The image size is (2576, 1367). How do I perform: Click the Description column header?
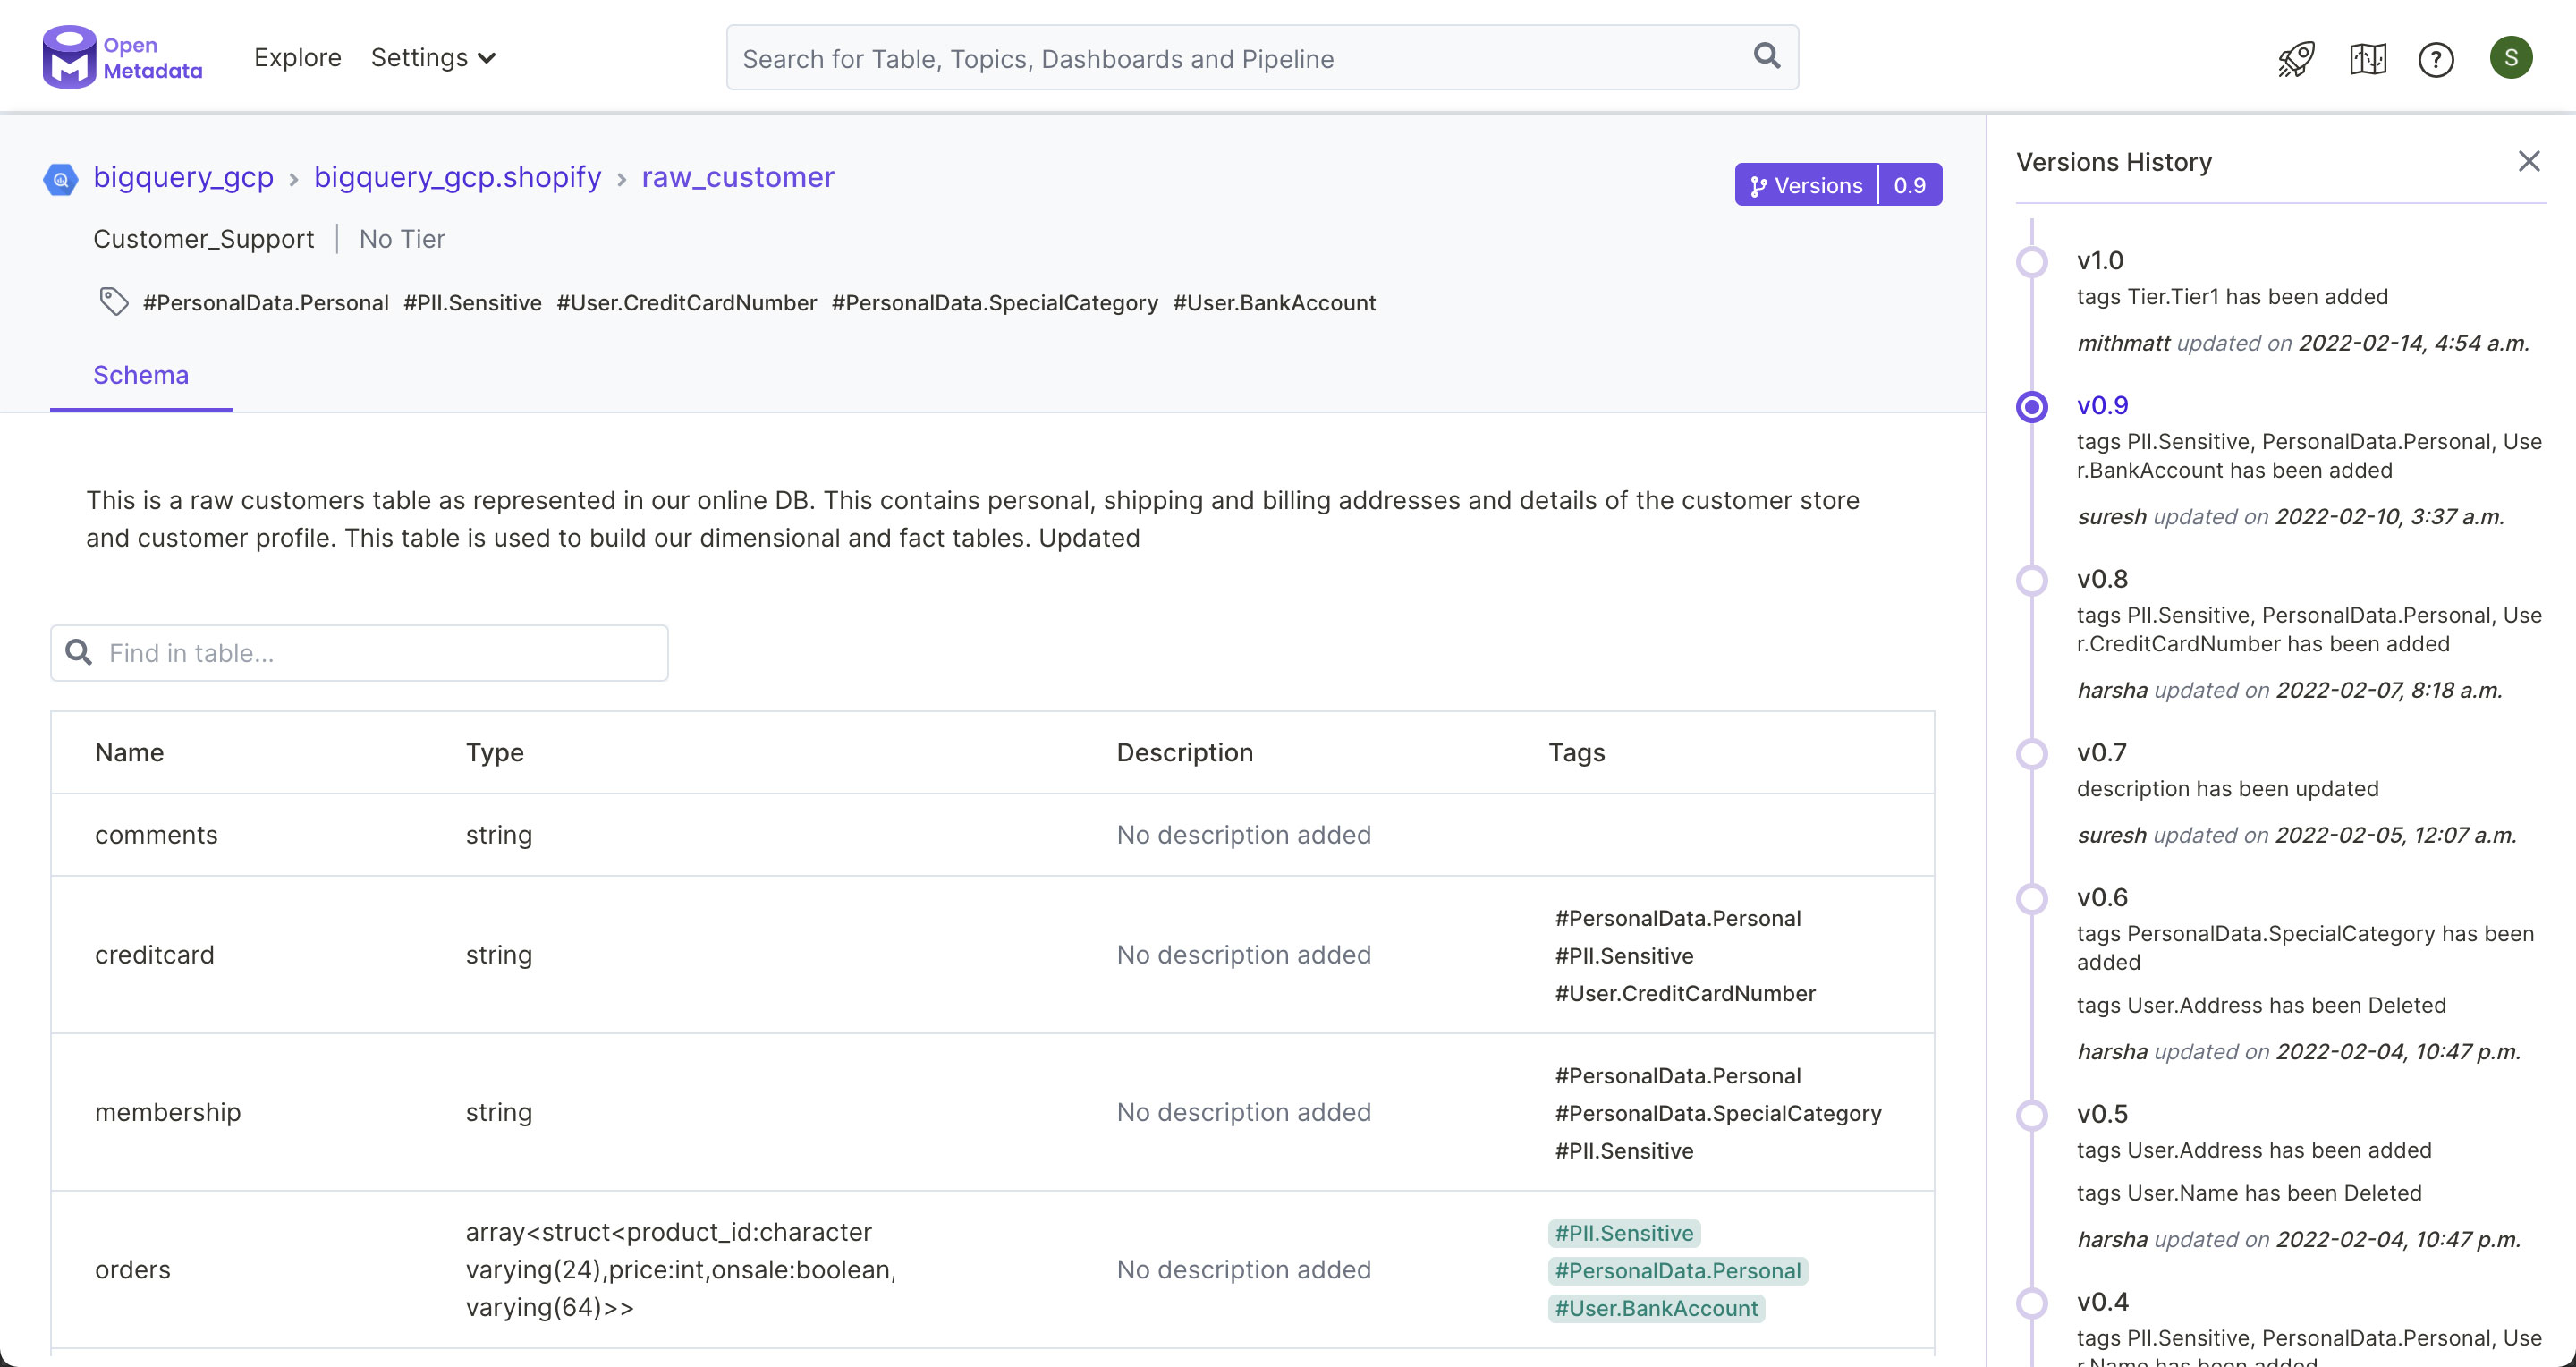(1184, 752)
